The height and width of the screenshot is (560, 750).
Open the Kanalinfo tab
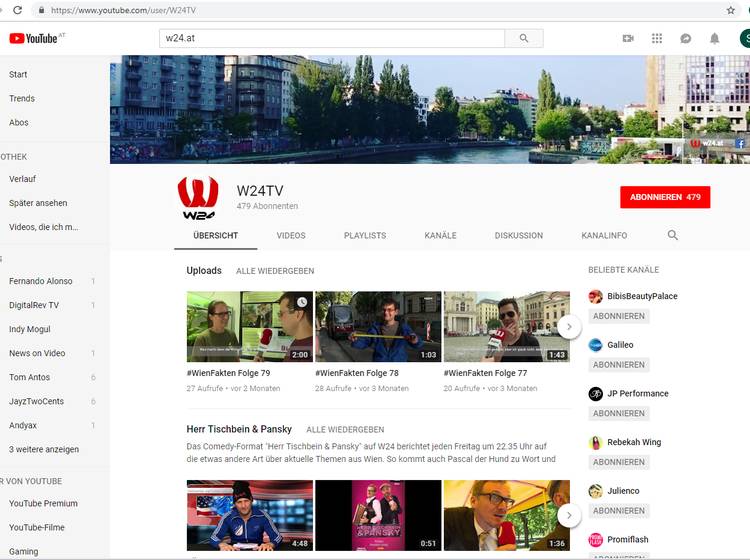tap(604, 236)
